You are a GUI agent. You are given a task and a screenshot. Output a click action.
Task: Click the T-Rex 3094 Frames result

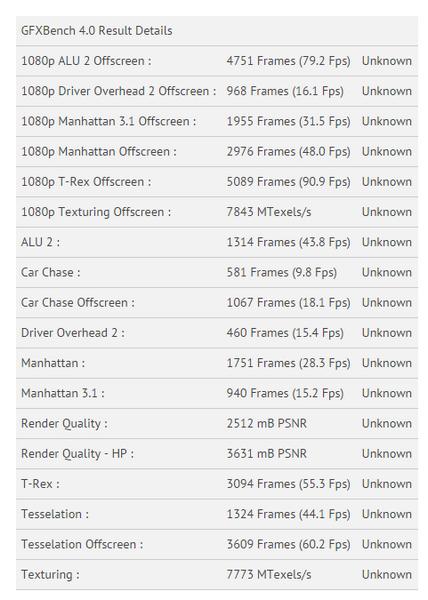pyautogui.click(x=288, y=484)
